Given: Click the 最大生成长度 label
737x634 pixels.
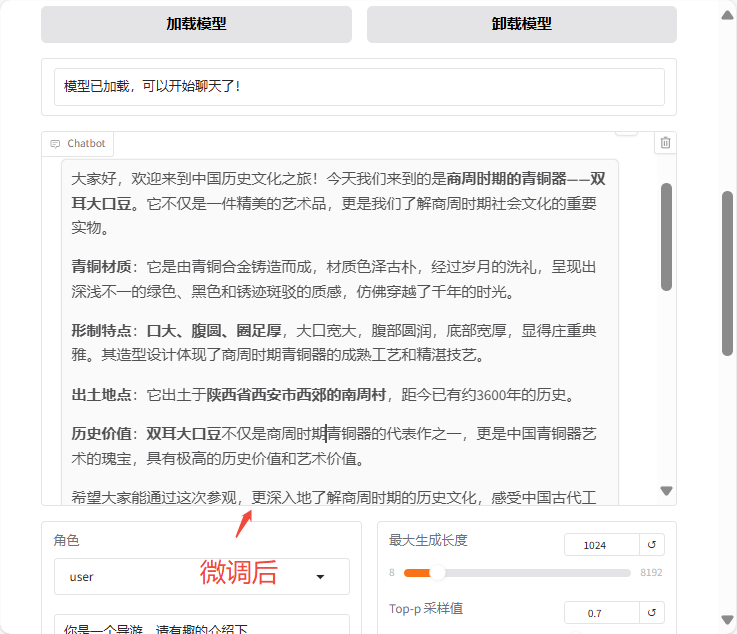Looking at the screenshot, I should pyautogui.click(x=428, y=540).
